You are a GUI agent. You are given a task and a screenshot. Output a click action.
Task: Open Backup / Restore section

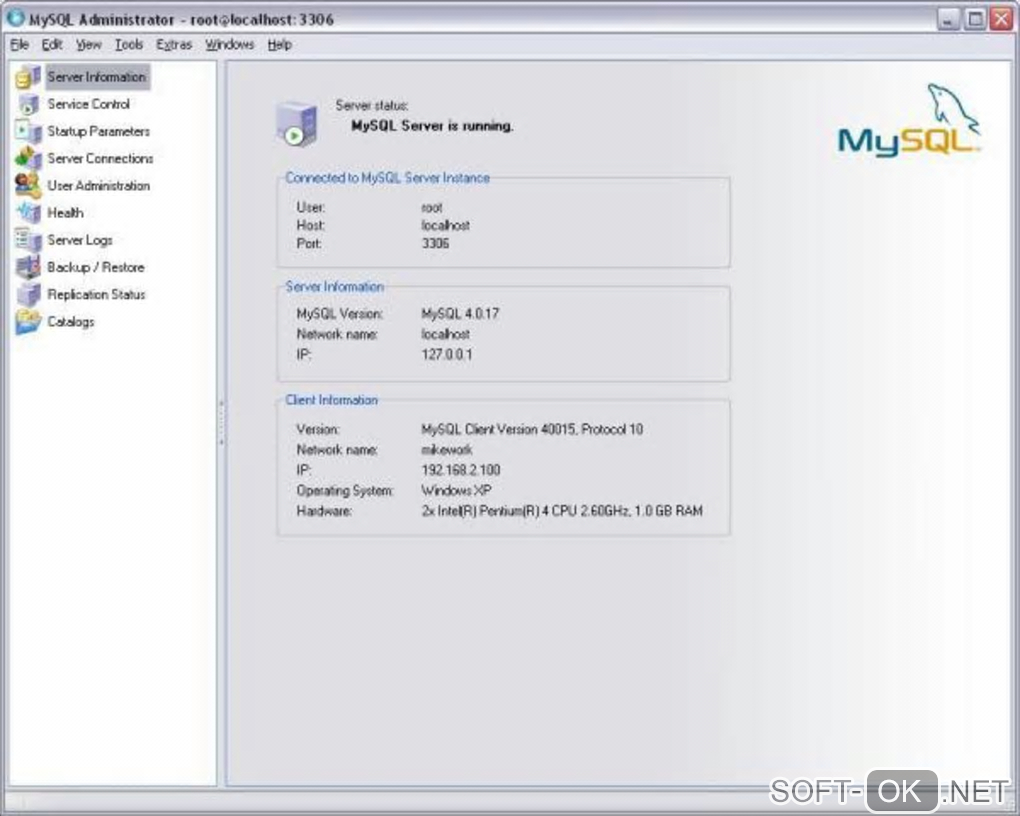click(96, 267)
